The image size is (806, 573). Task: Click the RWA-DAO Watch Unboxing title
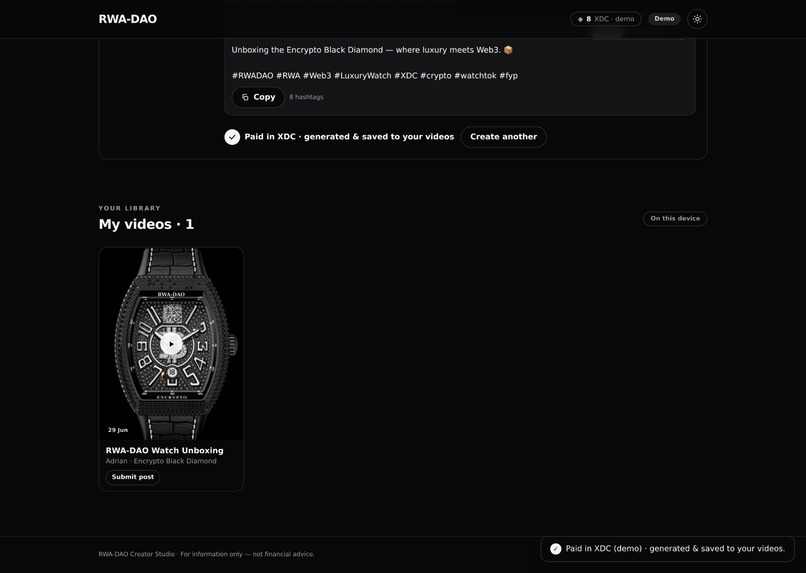point(164,450)
